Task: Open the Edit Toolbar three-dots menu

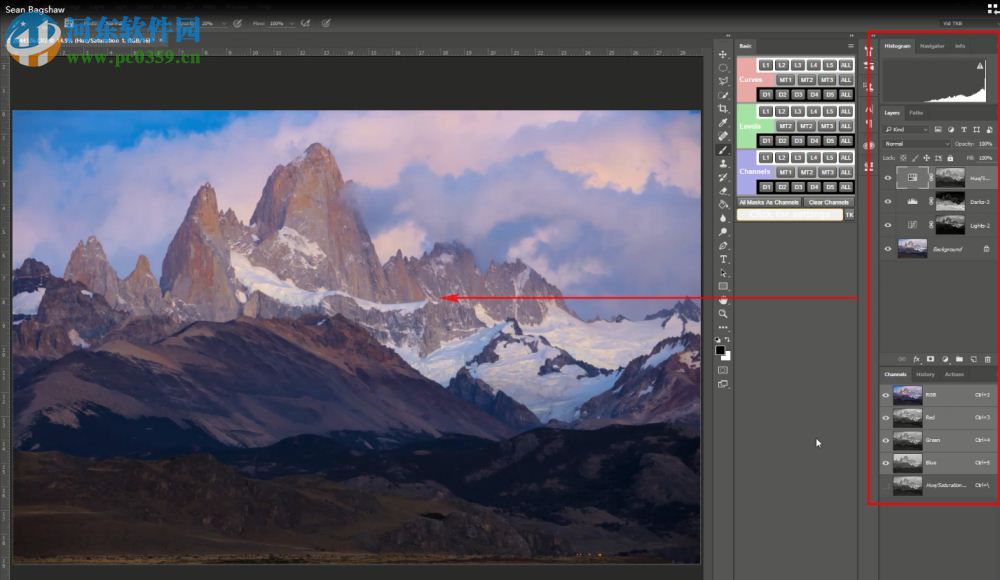Action: click(723, 327)
